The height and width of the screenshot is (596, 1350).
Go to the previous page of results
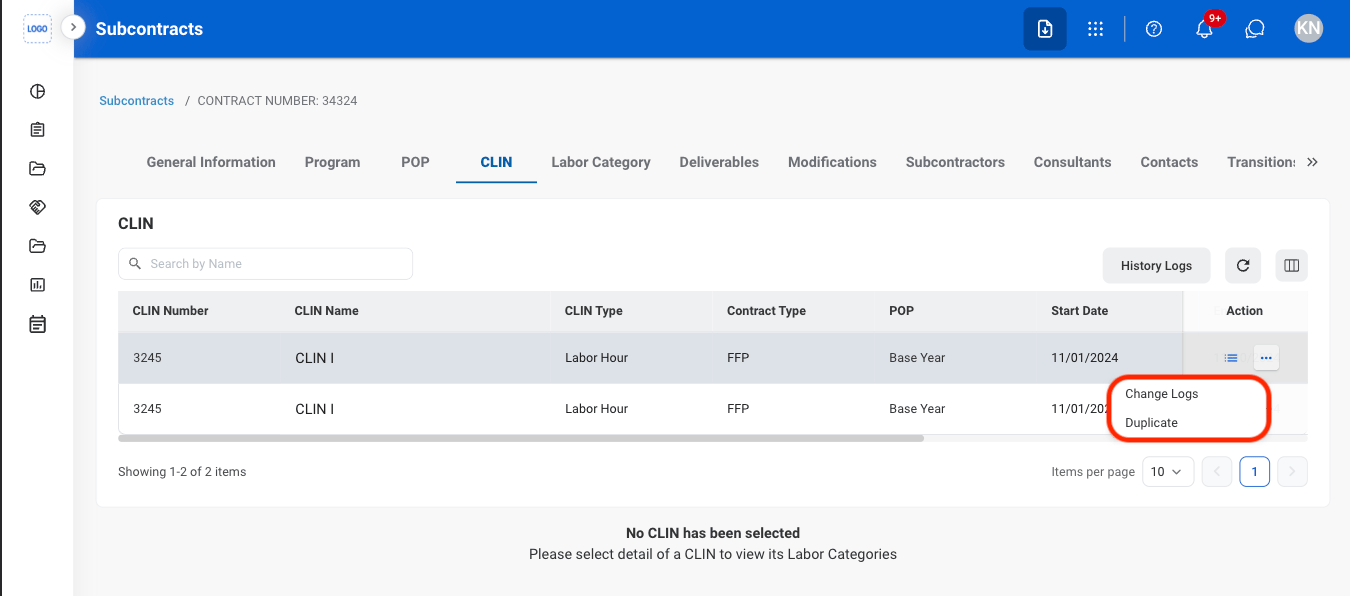[1217, 472]
